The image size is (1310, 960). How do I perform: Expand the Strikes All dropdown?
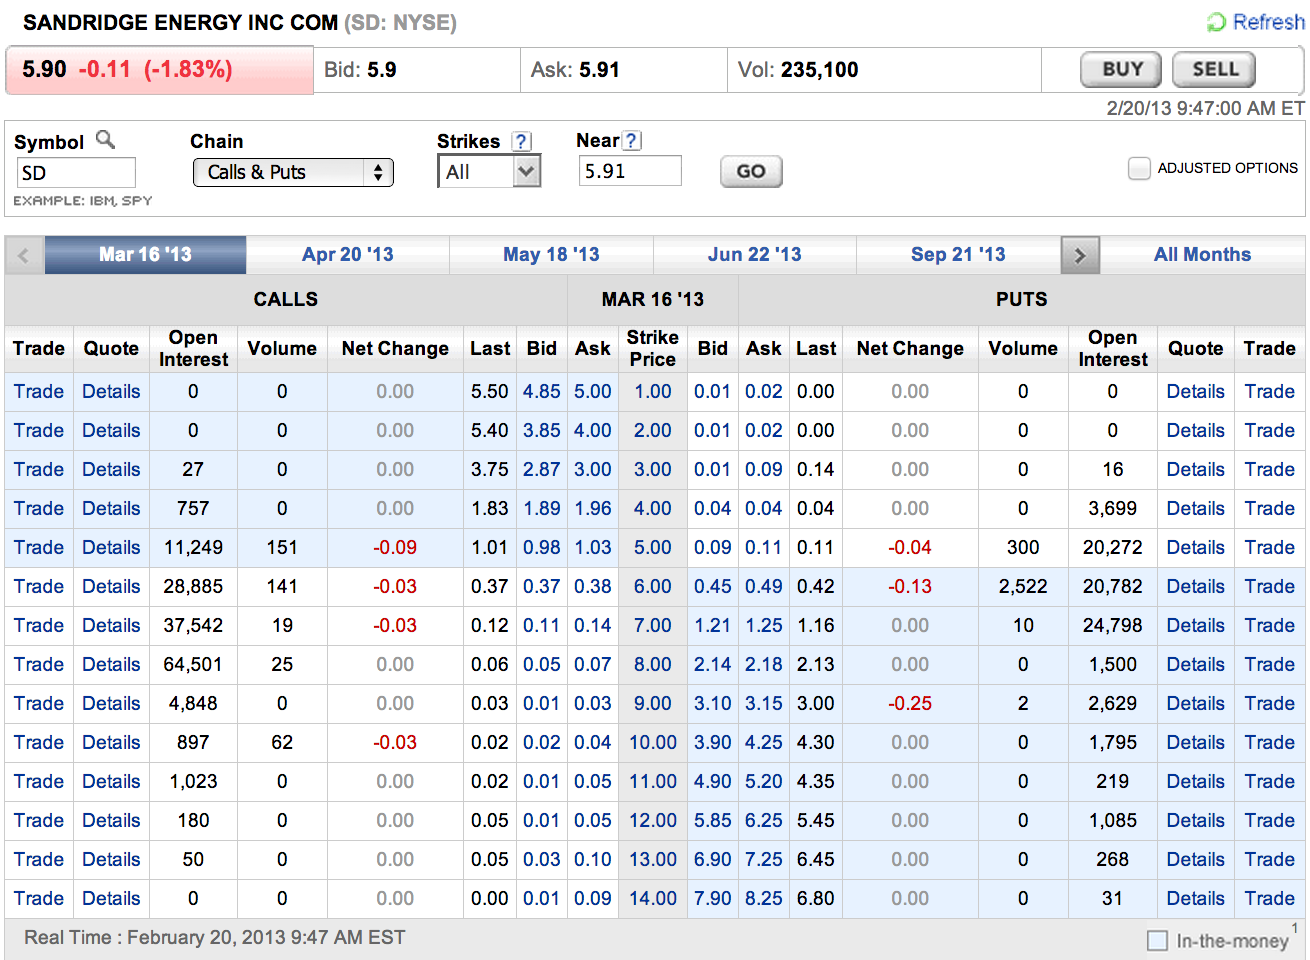click(x=489, y=172)
